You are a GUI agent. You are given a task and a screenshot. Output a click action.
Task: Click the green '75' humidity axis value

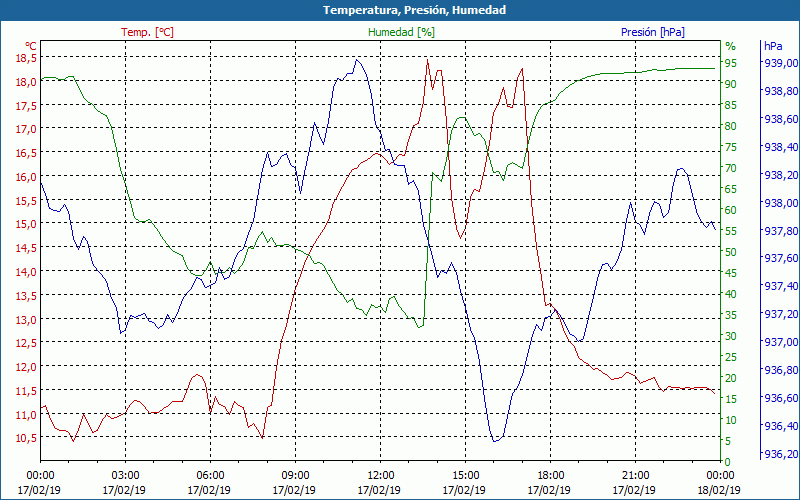point(731,147)
